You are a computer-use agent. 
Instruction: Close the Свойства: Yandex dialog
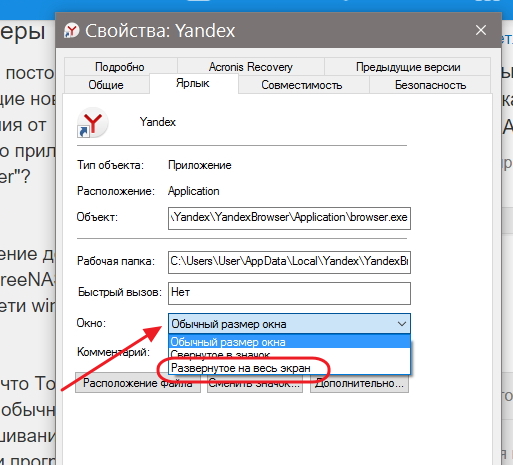481,30
